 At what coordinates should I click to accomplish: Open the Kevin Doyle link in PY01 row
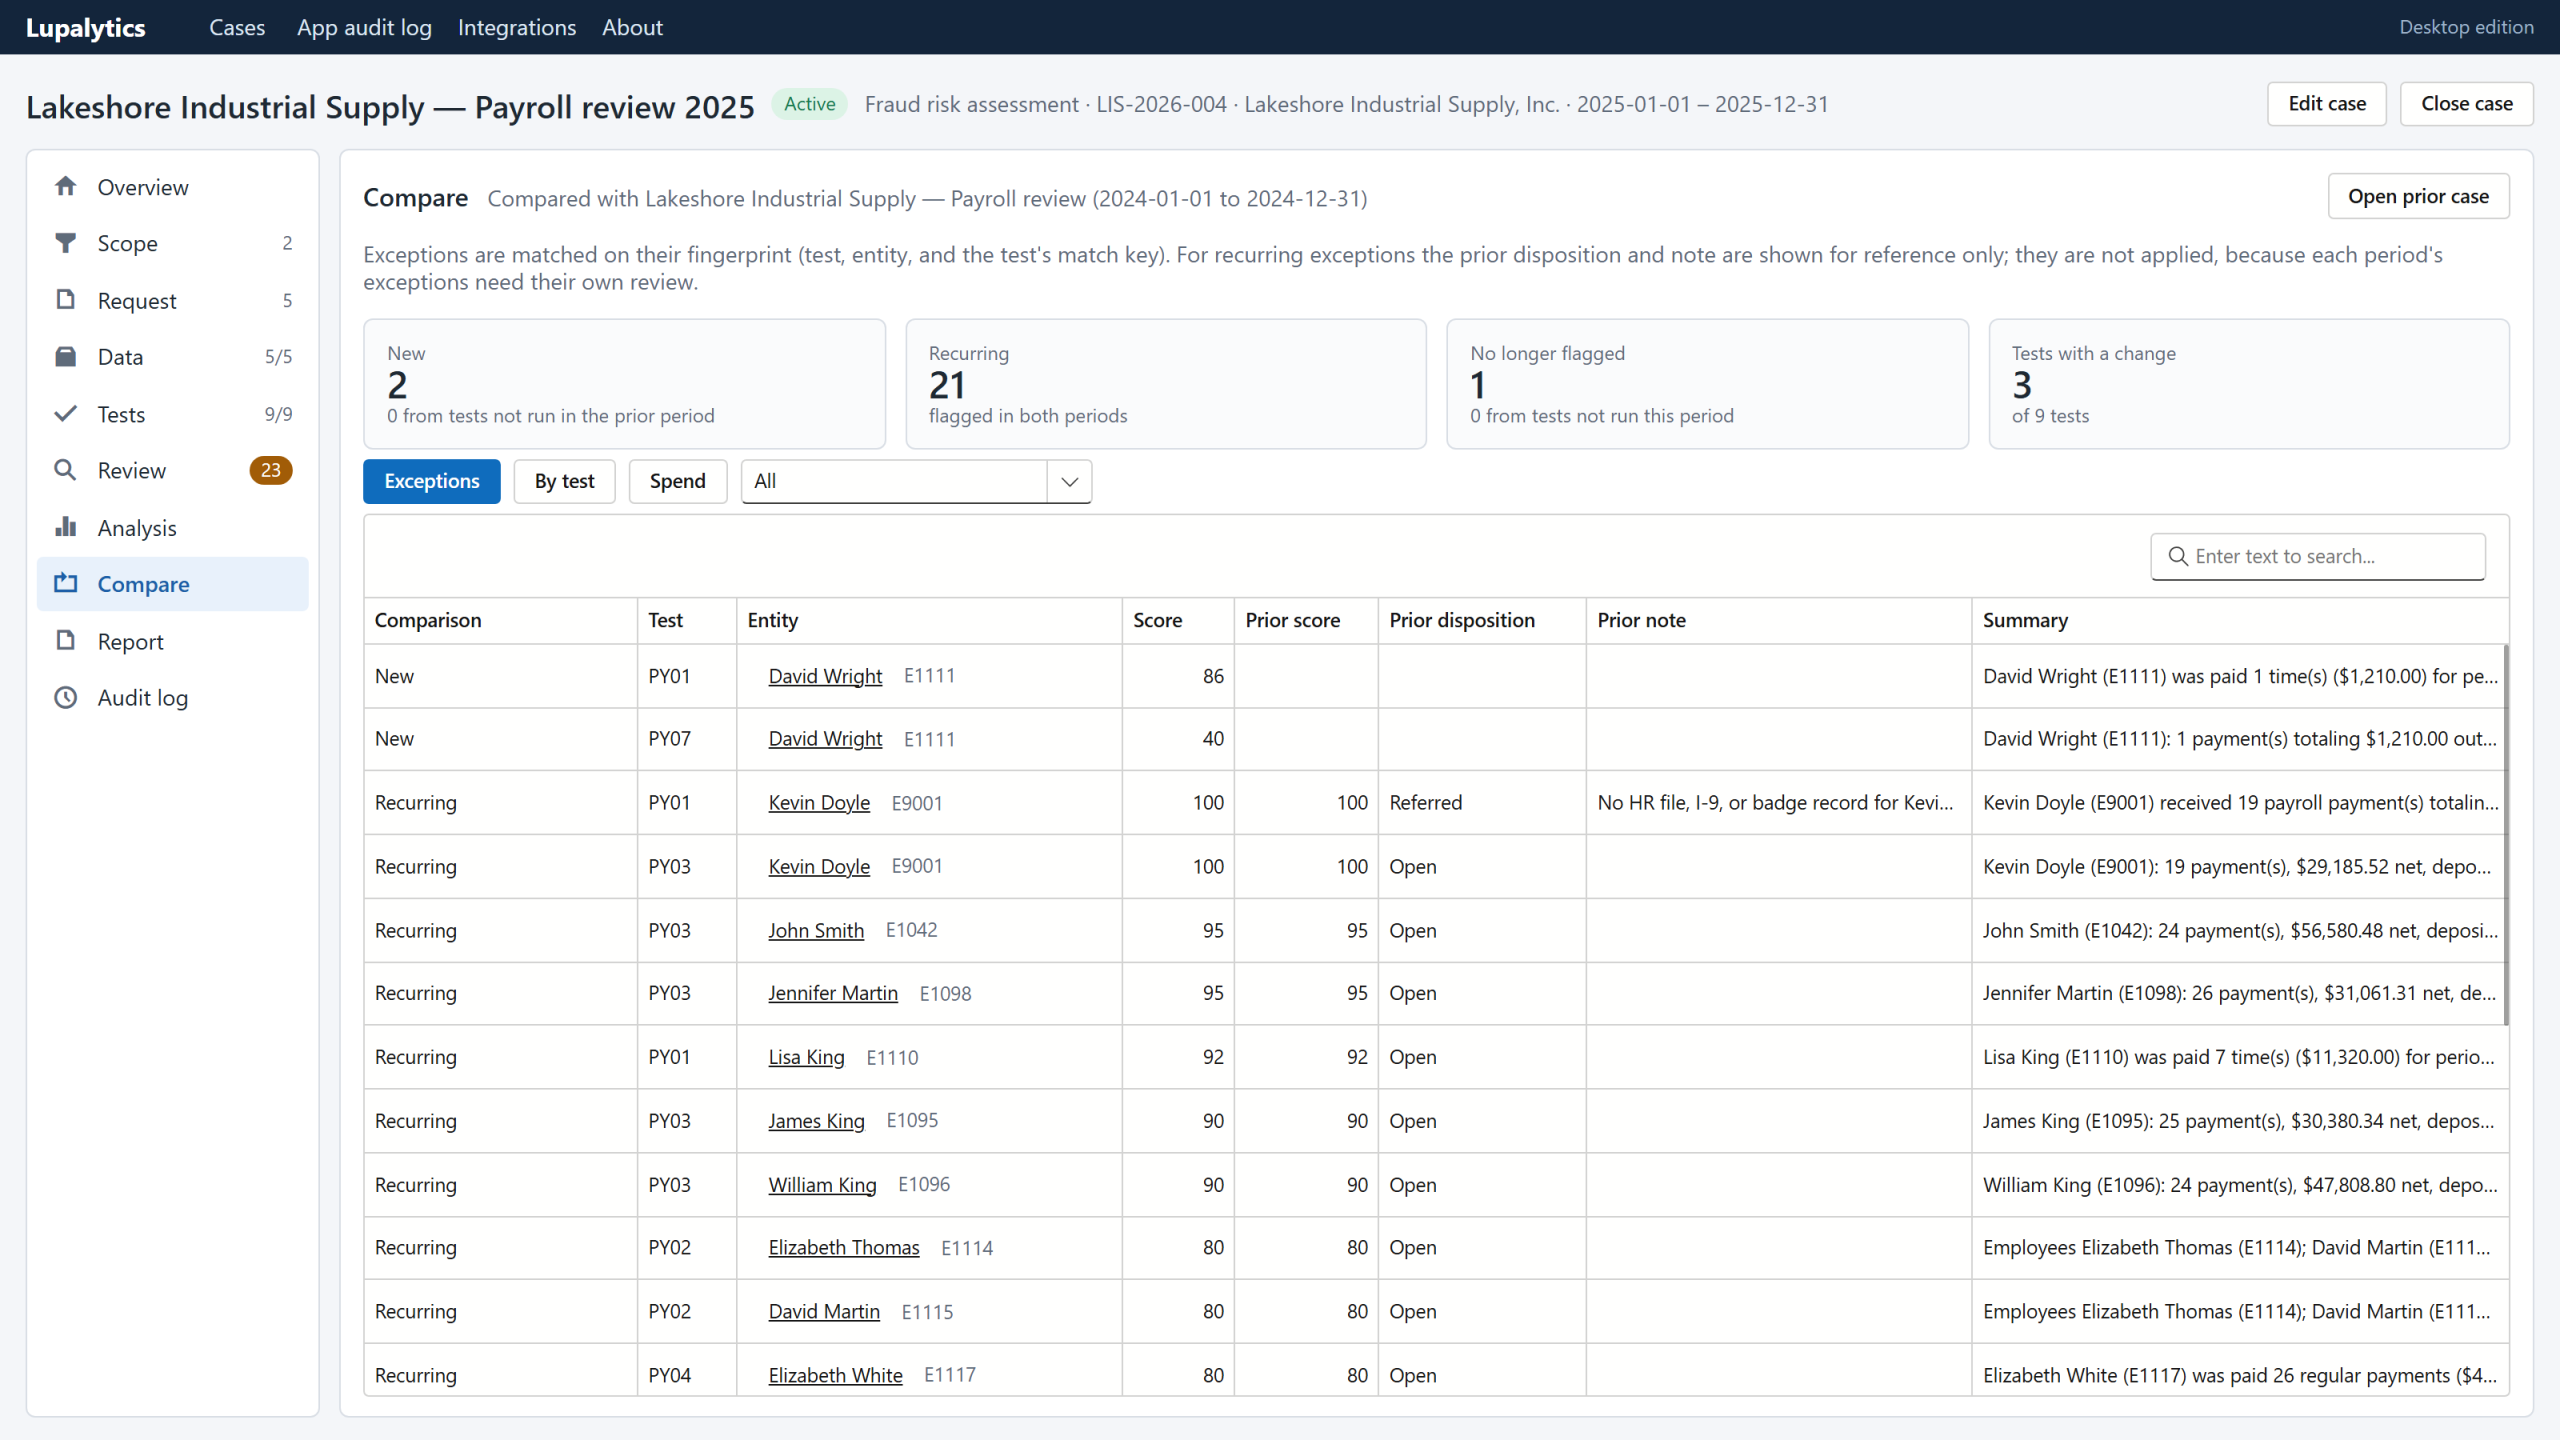coord(819,802)
